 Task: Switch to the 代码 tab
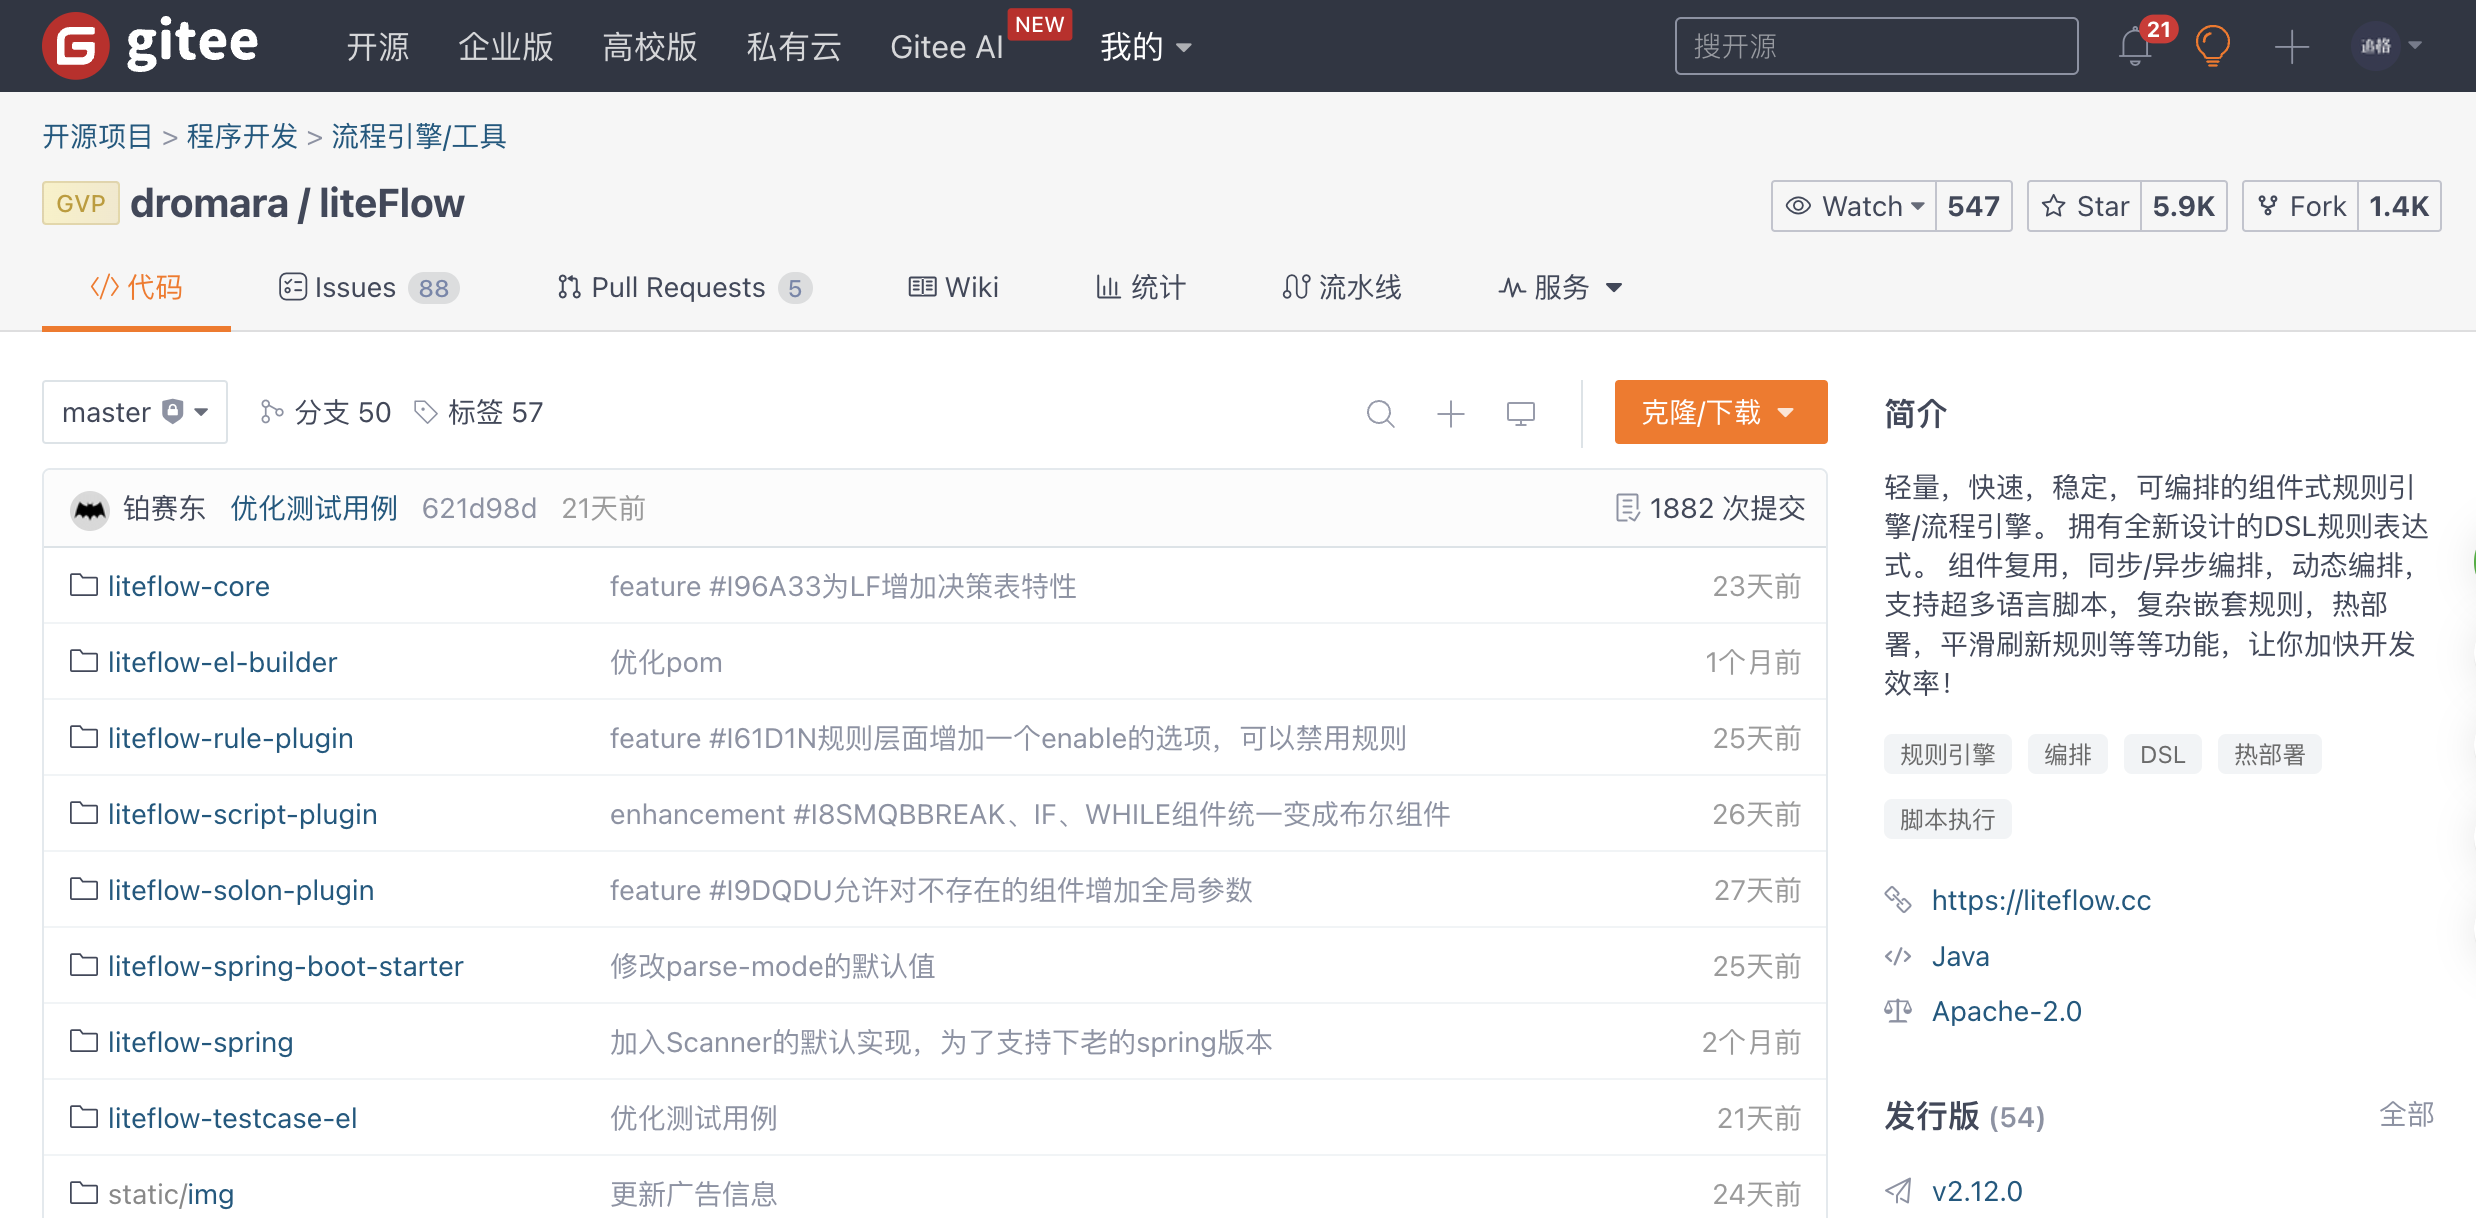coord(136,288)
